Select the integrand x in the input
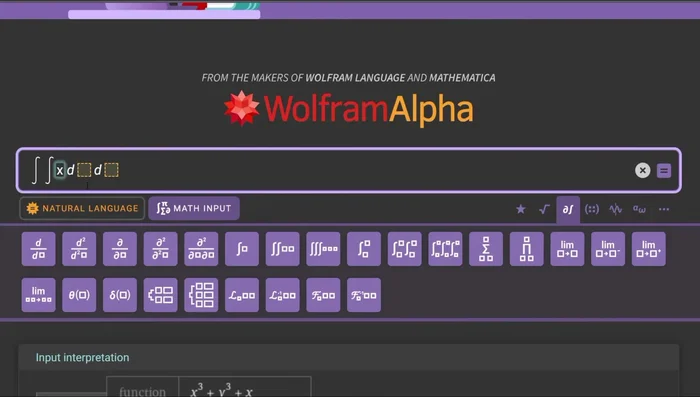 click(x=60, y=170)
